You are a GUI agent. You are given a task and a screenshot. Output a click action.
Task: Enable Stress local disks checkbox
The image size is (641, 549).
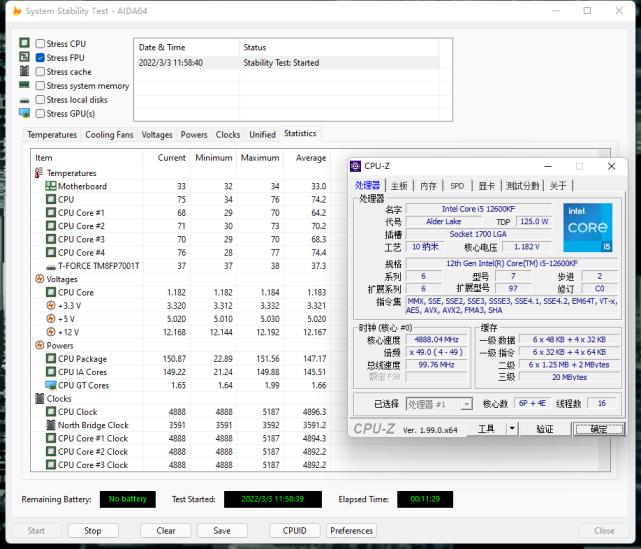40,100
